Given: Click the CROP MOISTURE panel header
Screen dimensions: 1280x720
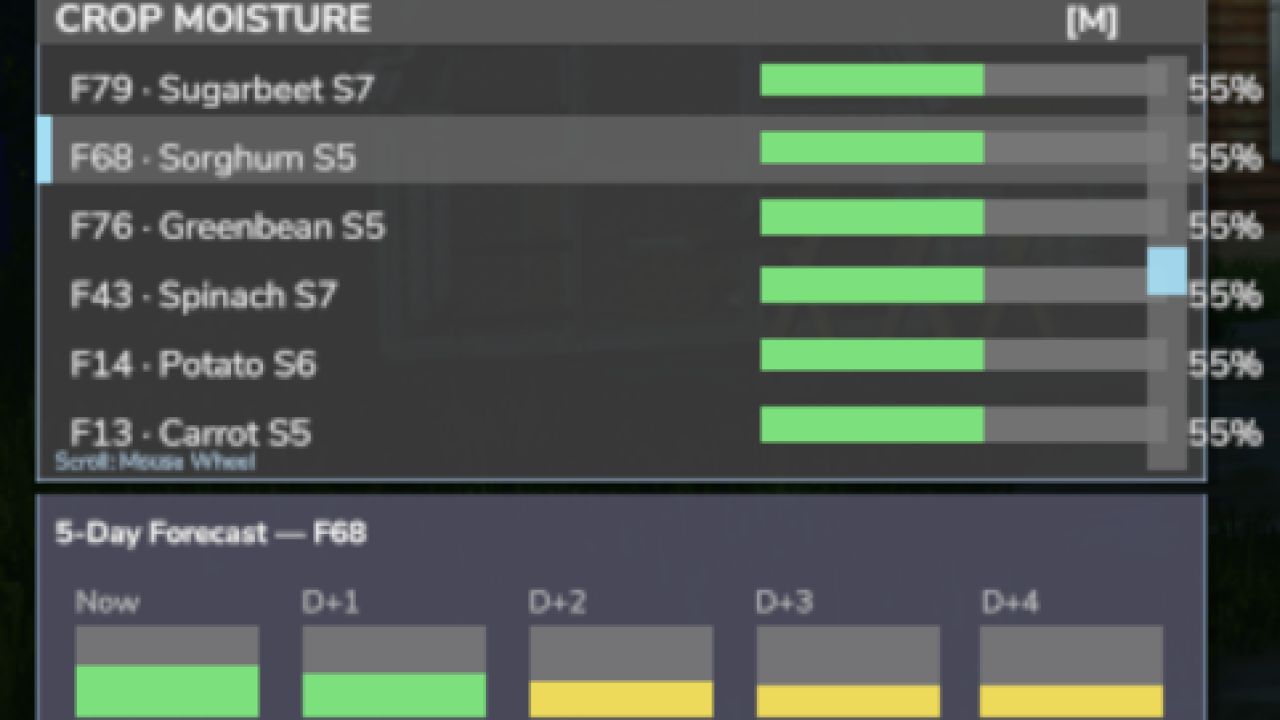Looking at the screenshot, I should (212, 19).
